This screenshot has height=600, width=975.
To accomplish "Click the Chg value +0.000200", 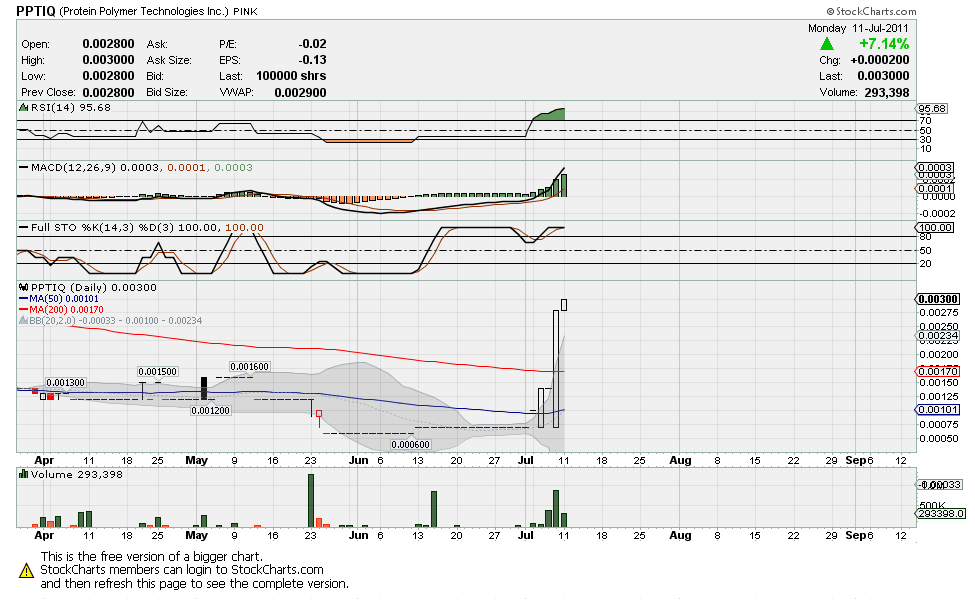I will [880, 60].
